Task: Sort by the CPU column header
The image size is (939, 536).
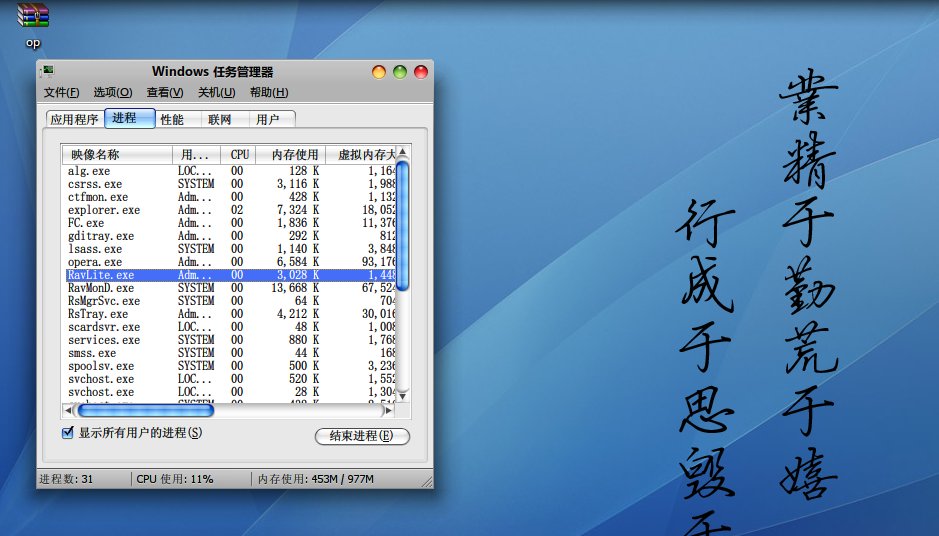Action: 238,155
